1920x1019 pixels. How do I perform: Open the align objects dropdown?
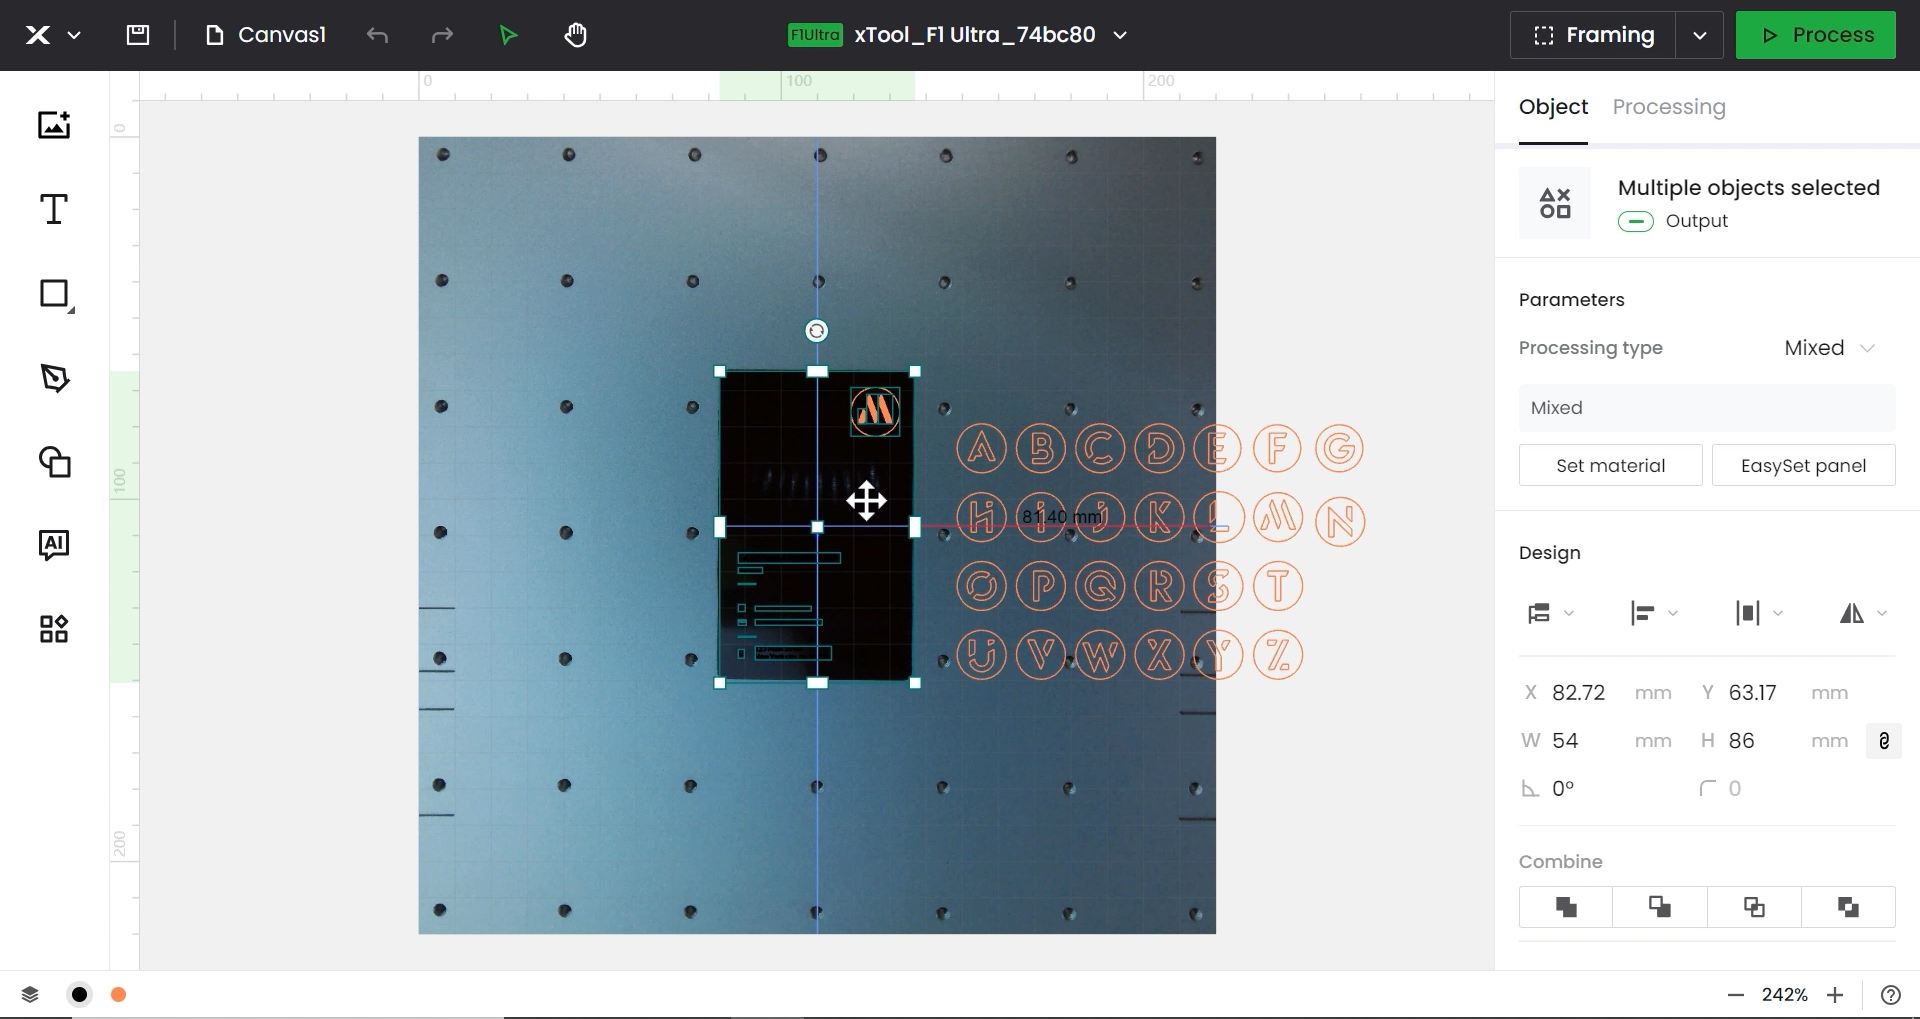1653,613
